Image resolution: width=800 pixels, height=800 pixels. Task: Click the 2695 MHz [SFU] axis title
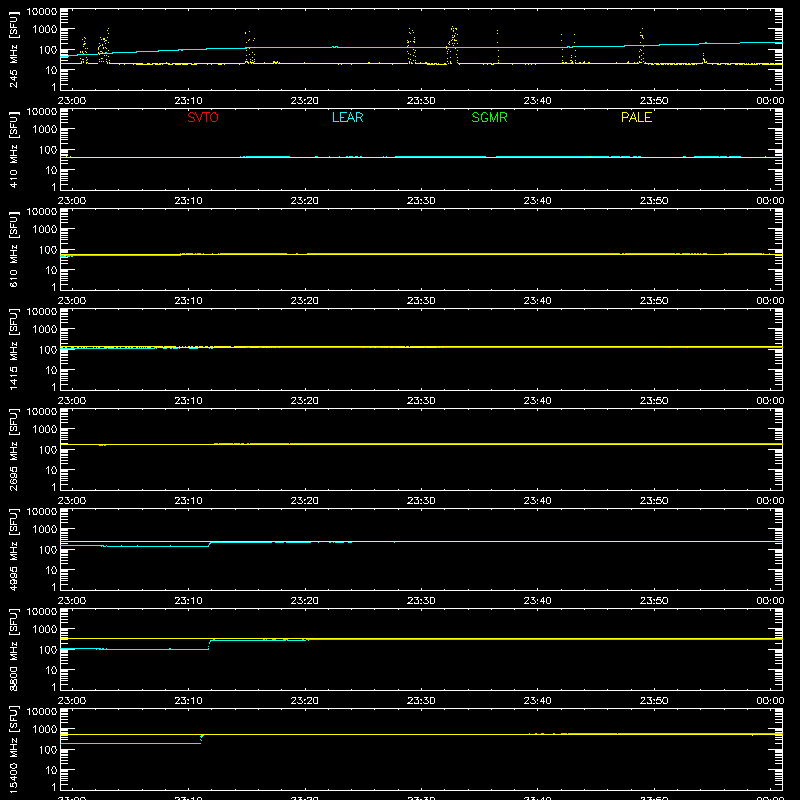(x=13, y=449)
